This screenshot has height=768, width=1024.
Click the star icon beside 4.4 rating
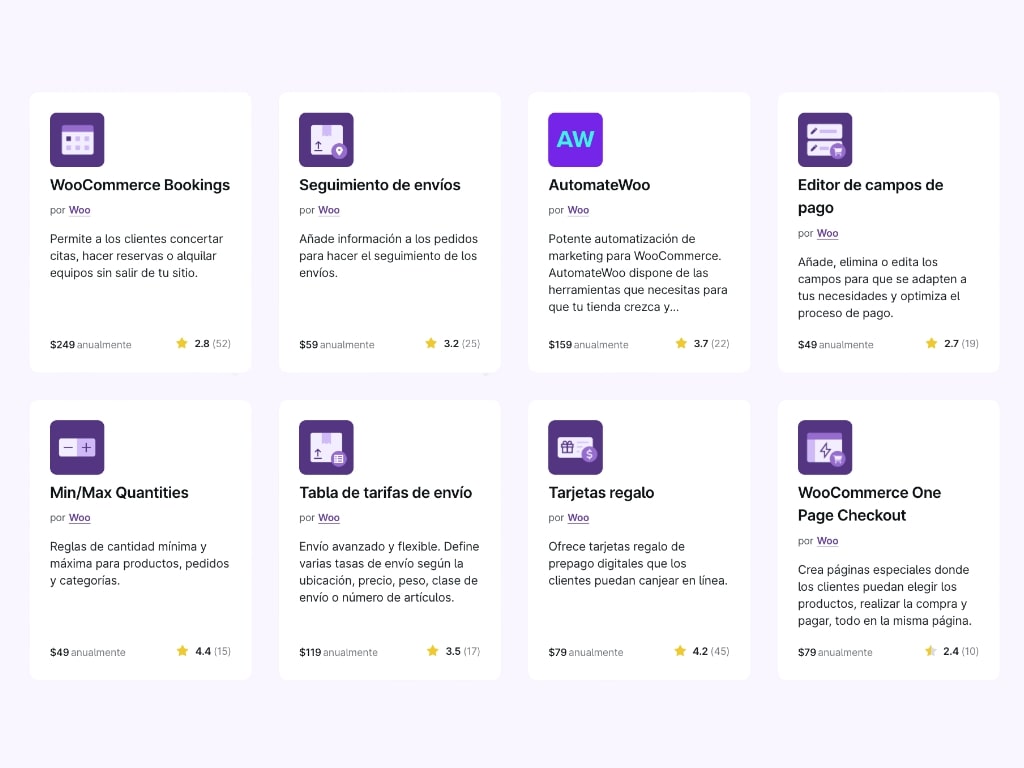[182, 651]
